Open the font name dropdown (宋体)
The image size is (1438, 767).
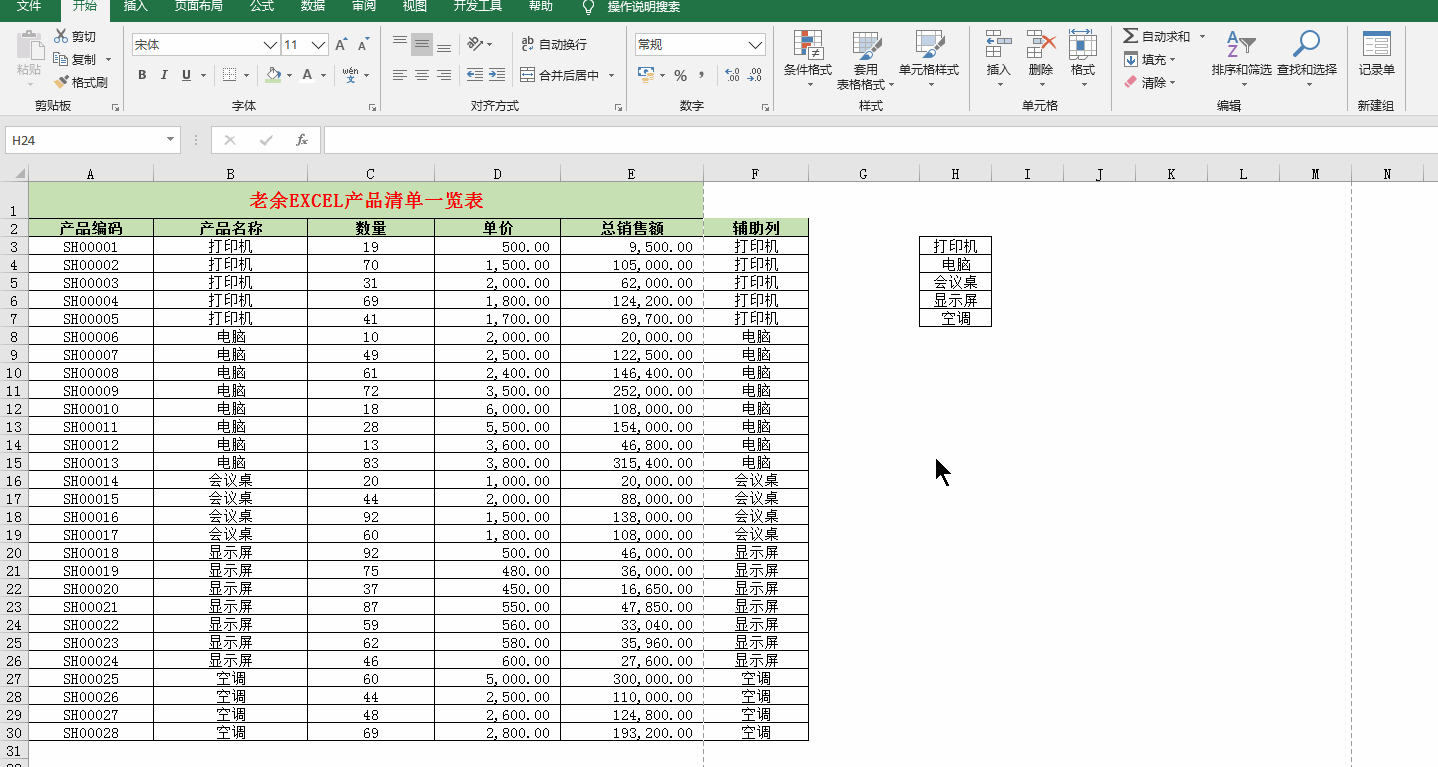click(270, 45)
